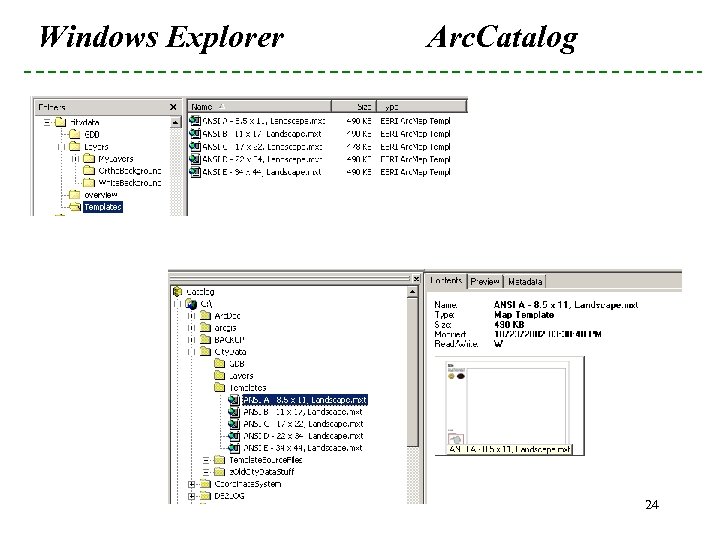Sort Explorer files by Size column
The width and height of the screenshot is (720, 540).
(x=354, y=107)
